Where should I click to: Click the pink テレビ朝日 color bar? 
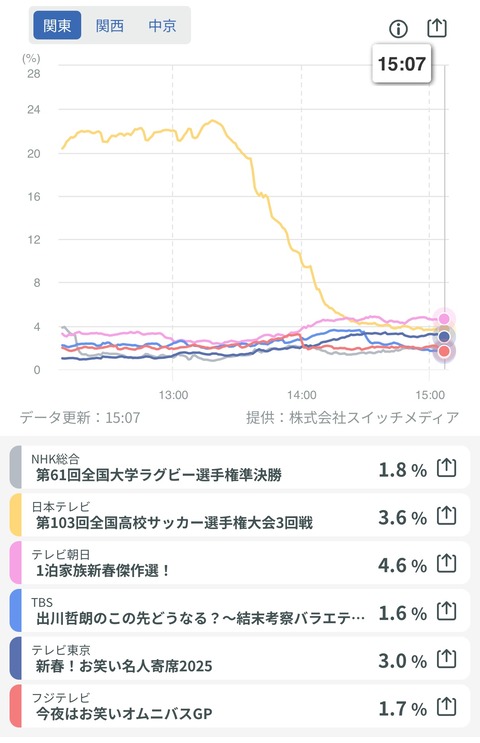(x=16, y=563)
